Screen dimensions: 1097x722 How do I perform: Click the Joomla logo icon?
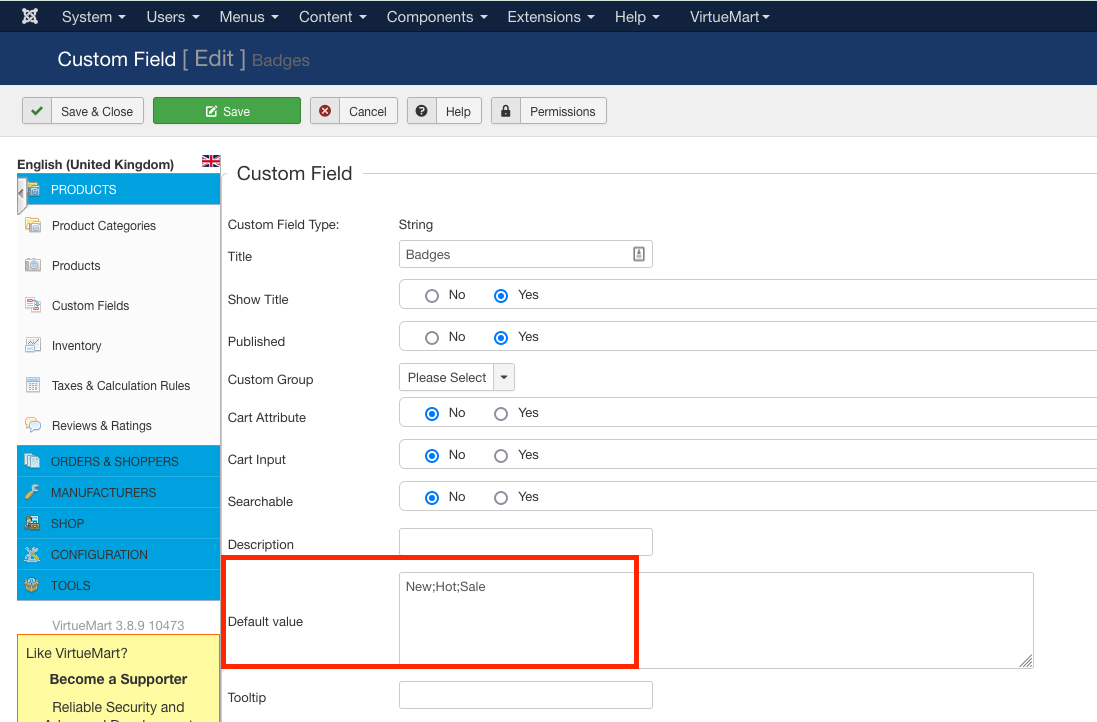pyautogui.click(x=30, y=17)
